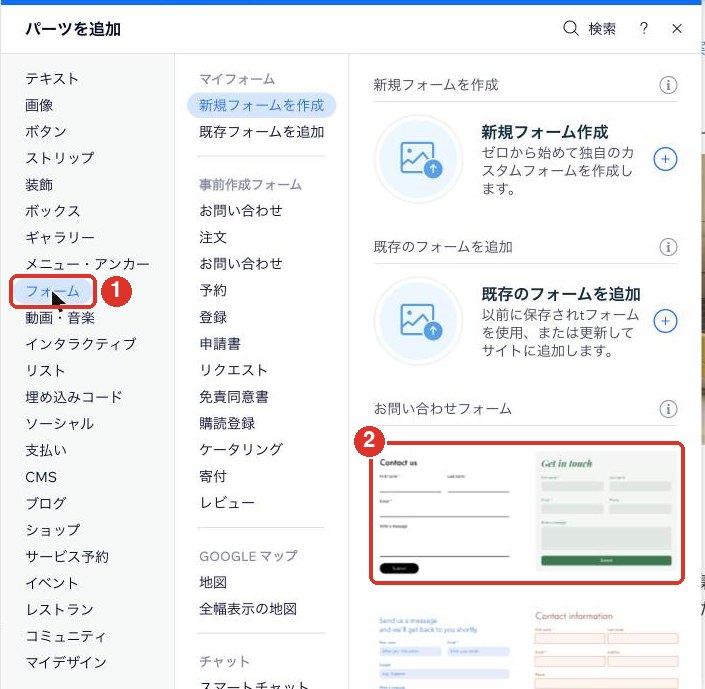Jump to 購読登録 forms
The height and width of the screenshot is (689, 705).
point(227,423)
